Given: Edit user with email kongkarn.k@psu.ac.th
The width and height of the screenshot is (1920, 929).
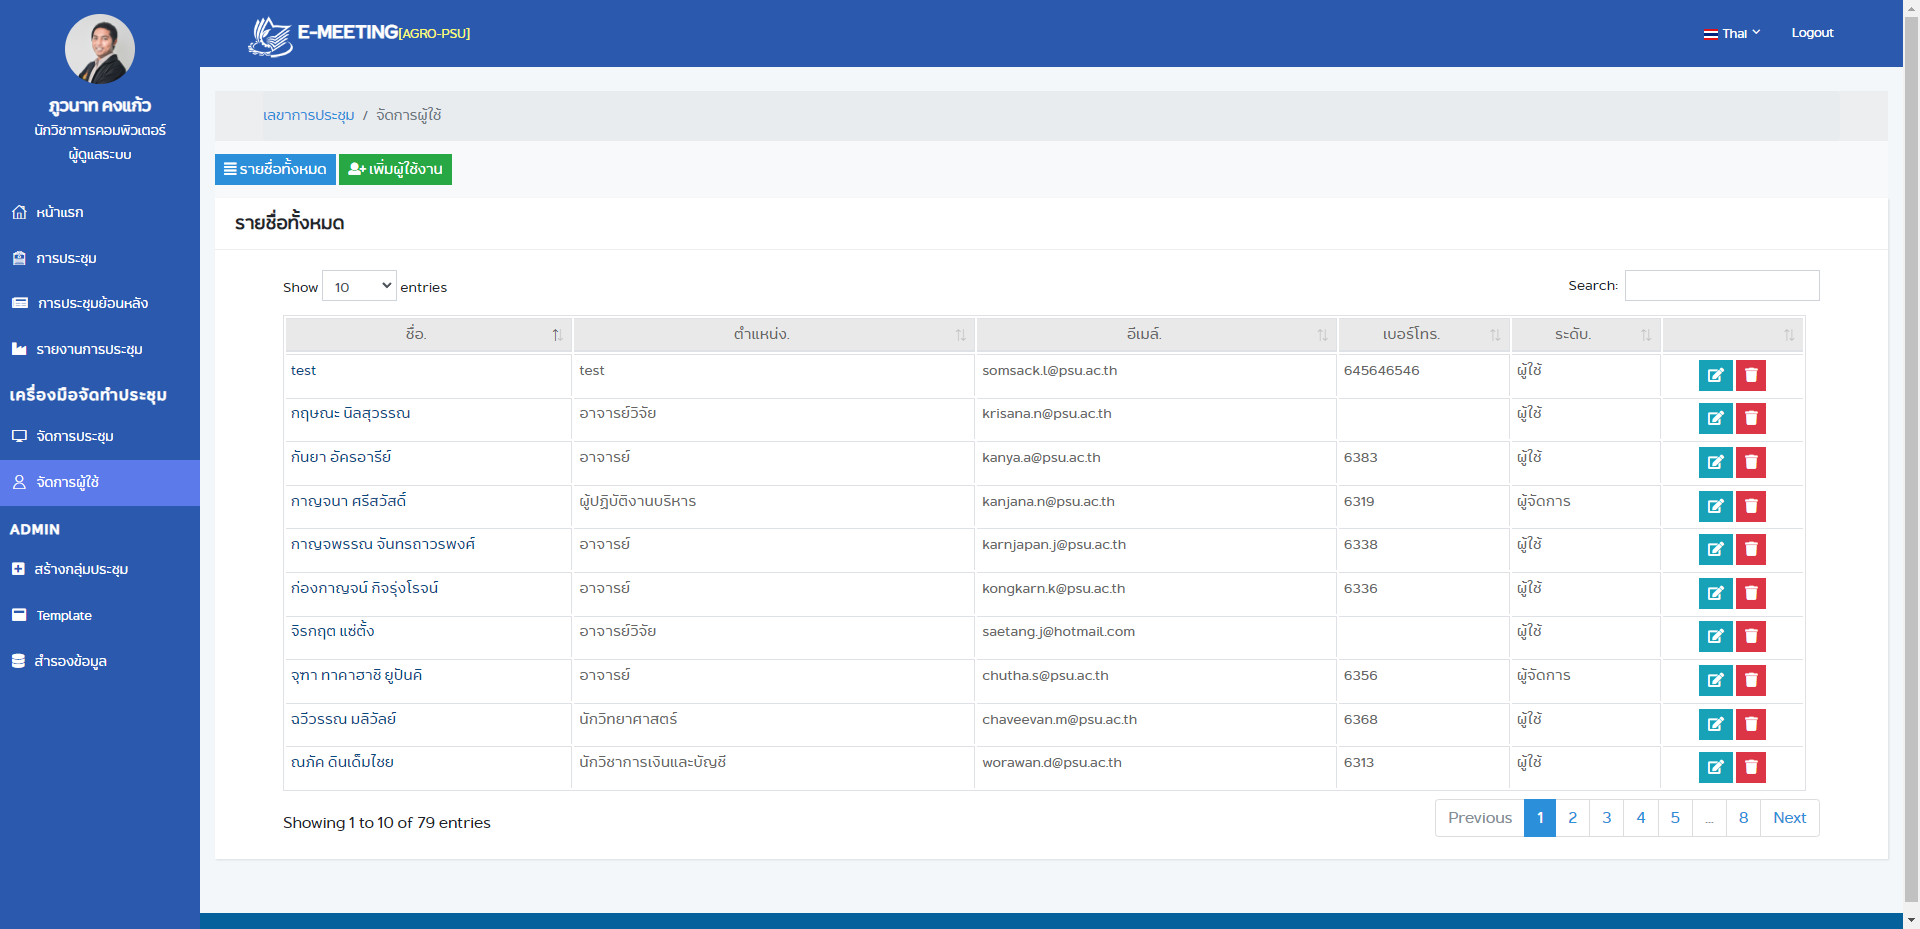Looking at the screenshot, I should pyautogui.click(x=1715, y=593).
